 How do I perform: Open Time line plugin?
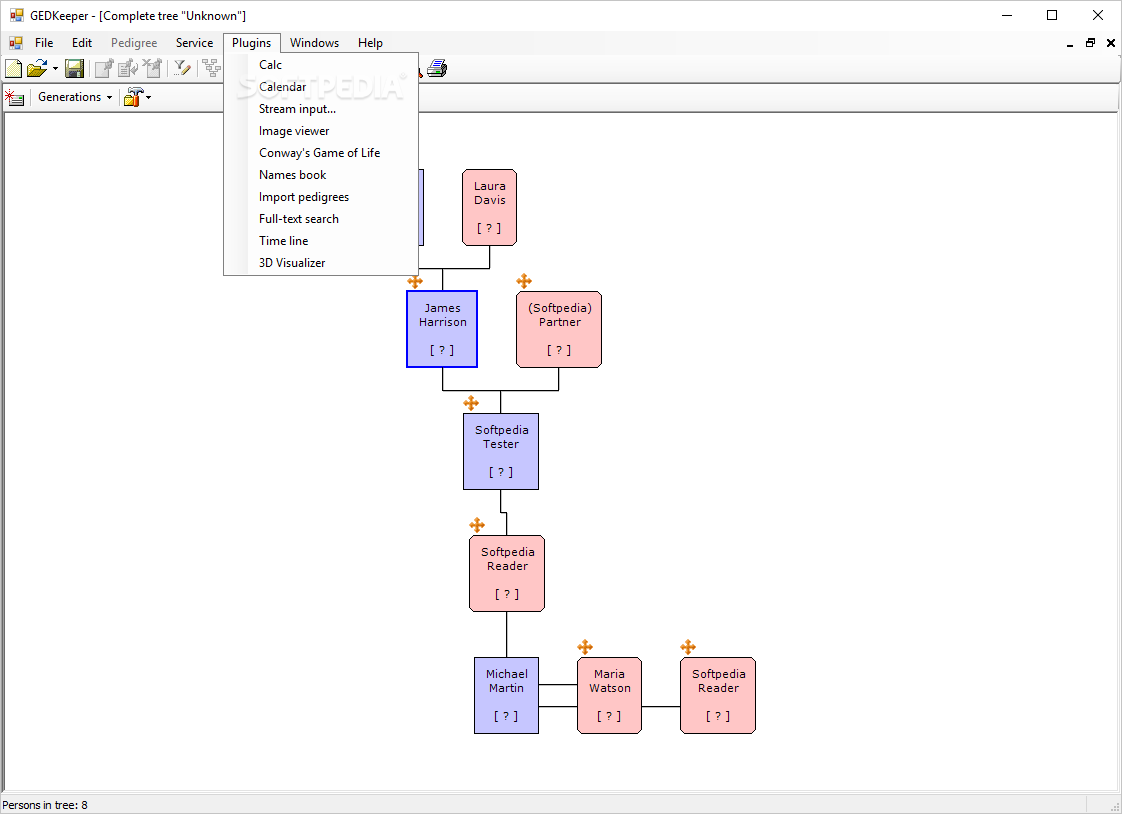pos(321,241)
